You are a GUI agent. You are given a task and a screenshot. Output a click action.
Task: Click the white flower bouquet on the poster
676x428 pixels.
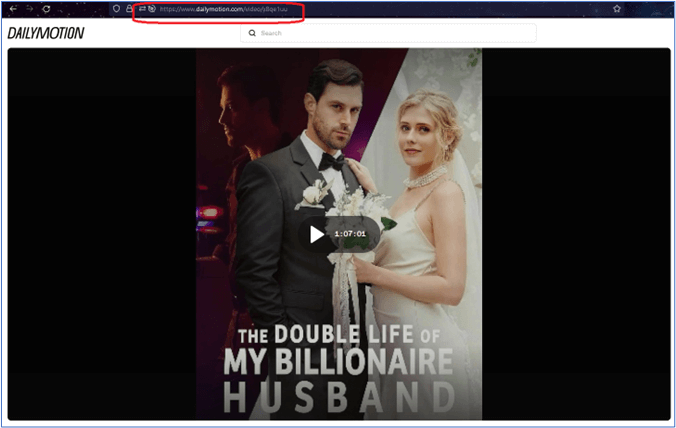318,196
